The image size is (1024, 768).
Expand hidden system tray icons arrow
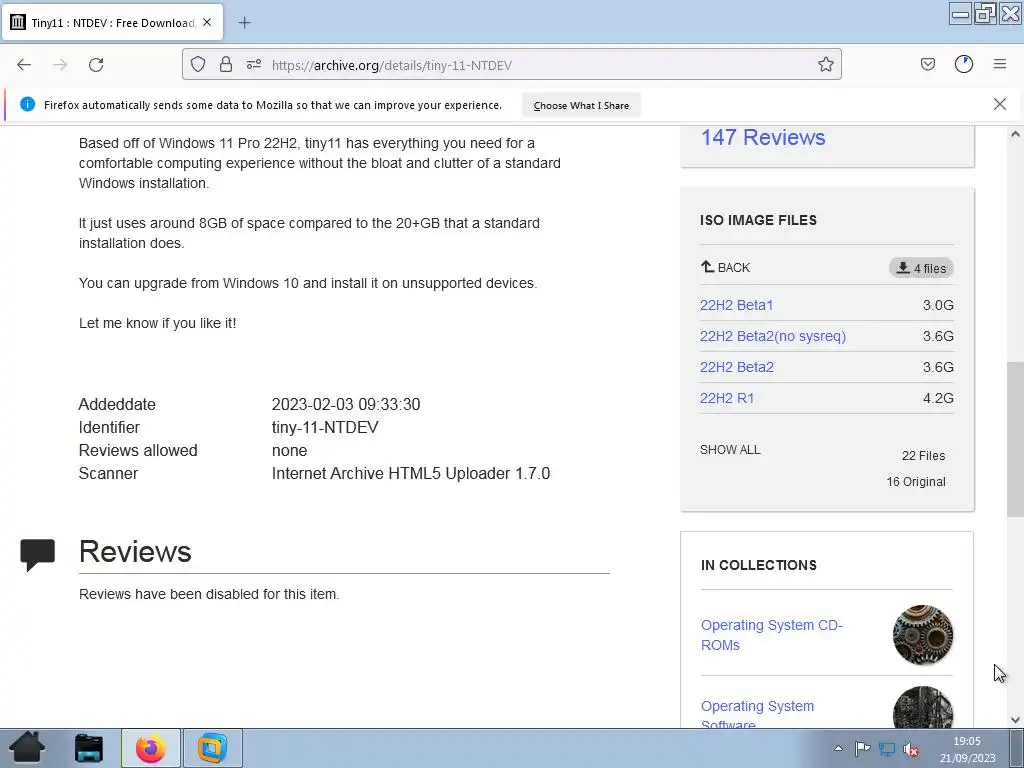tap(839, 748)
